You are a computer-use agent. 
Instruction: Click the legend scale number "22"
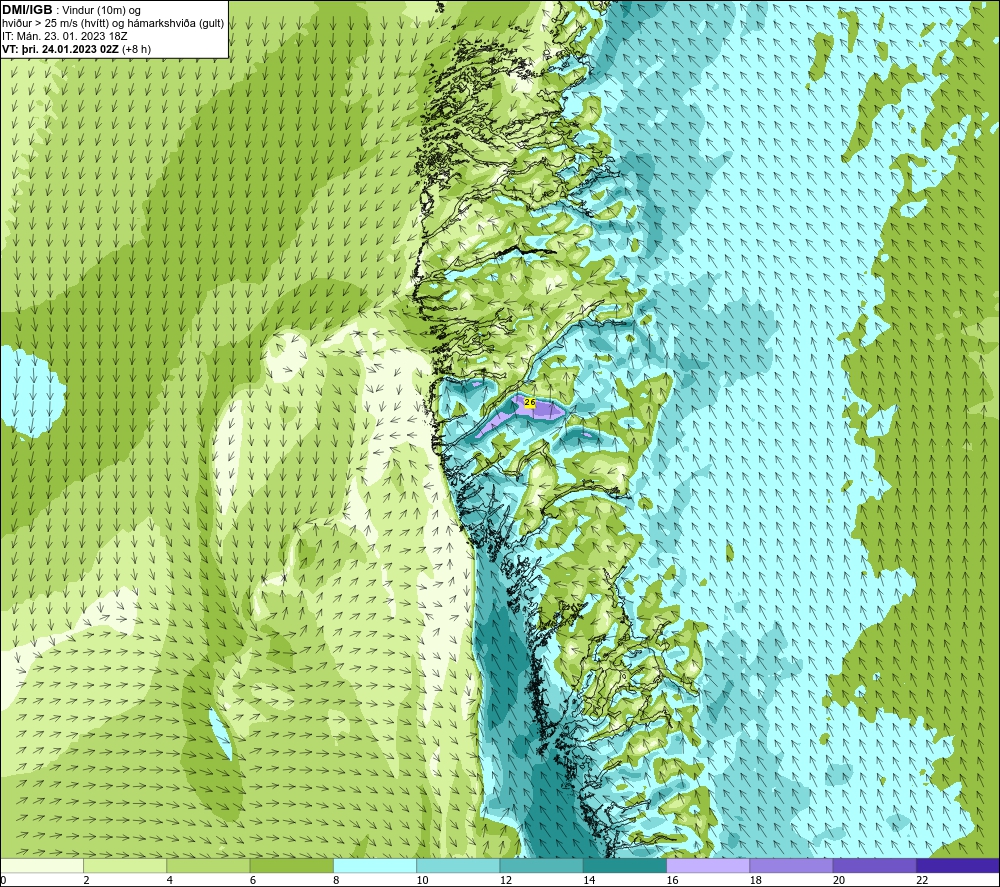922,881
